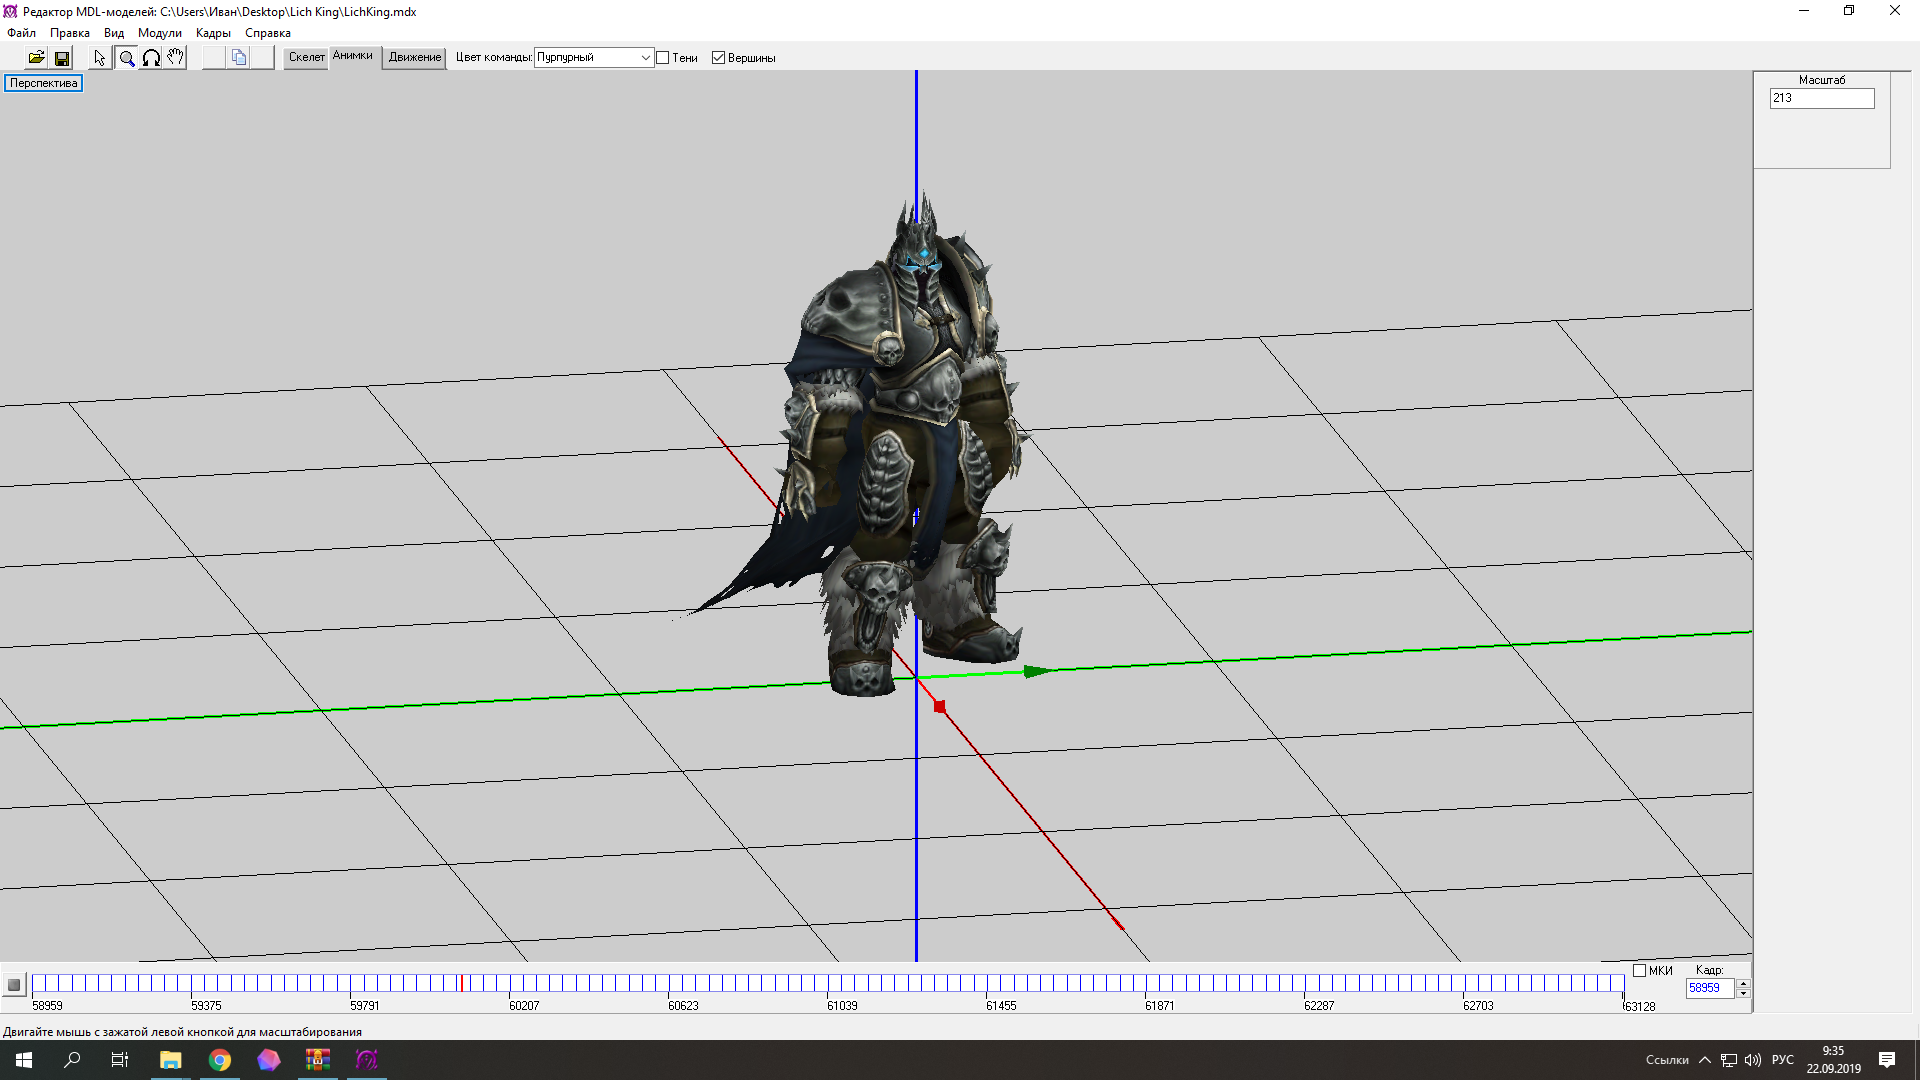Viewport: 1920px width, 1080px height.
Task: Select the magnifier zoom tool
Action: coord(127,58)
